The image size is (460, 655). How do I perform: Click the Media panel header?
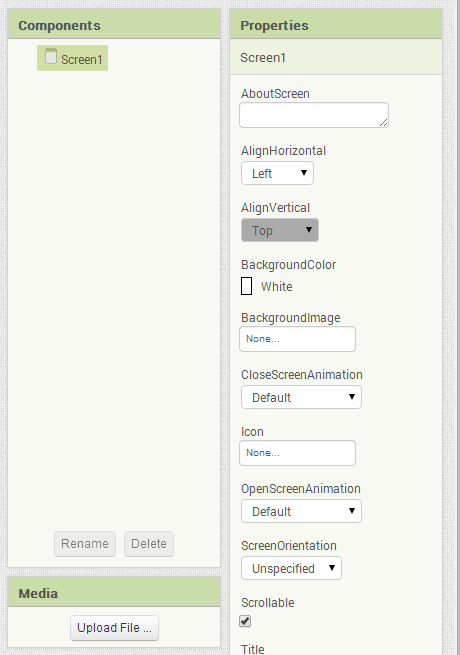pos(114,592)
